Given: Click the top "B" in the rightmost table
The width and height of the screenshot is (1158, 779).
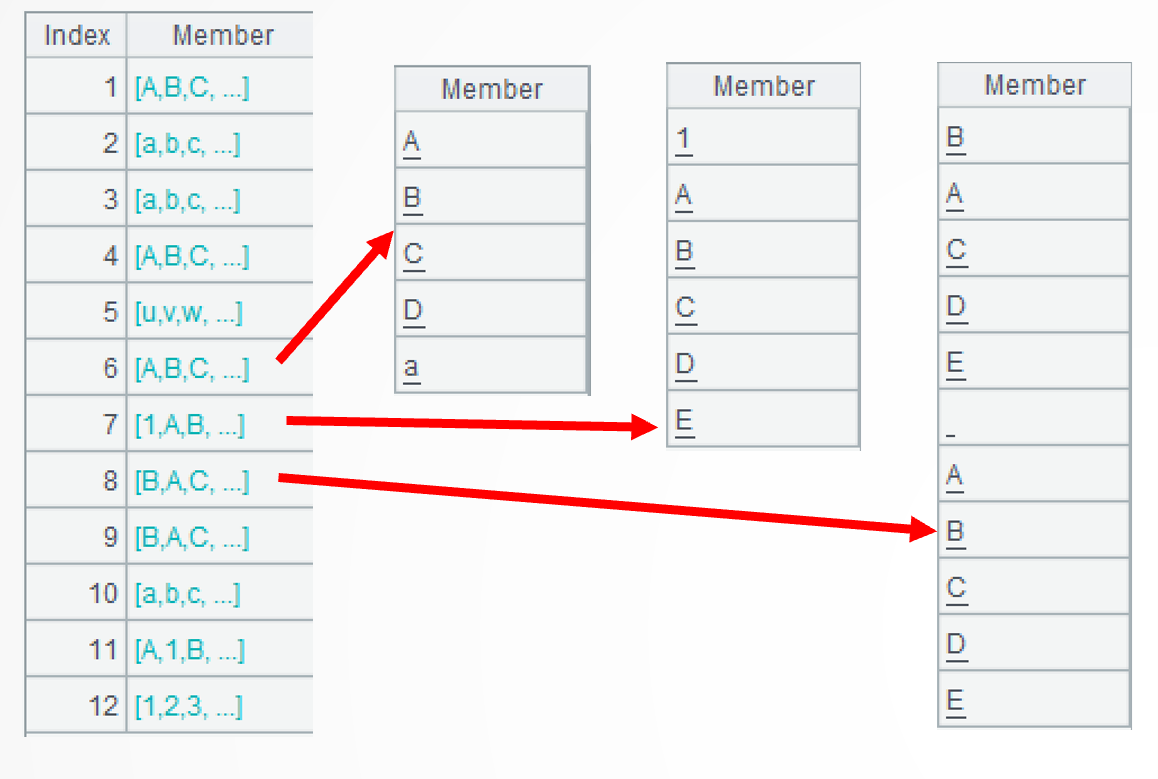Looking at the screenshot, I should pyautogui.click(x=955, y=137).
